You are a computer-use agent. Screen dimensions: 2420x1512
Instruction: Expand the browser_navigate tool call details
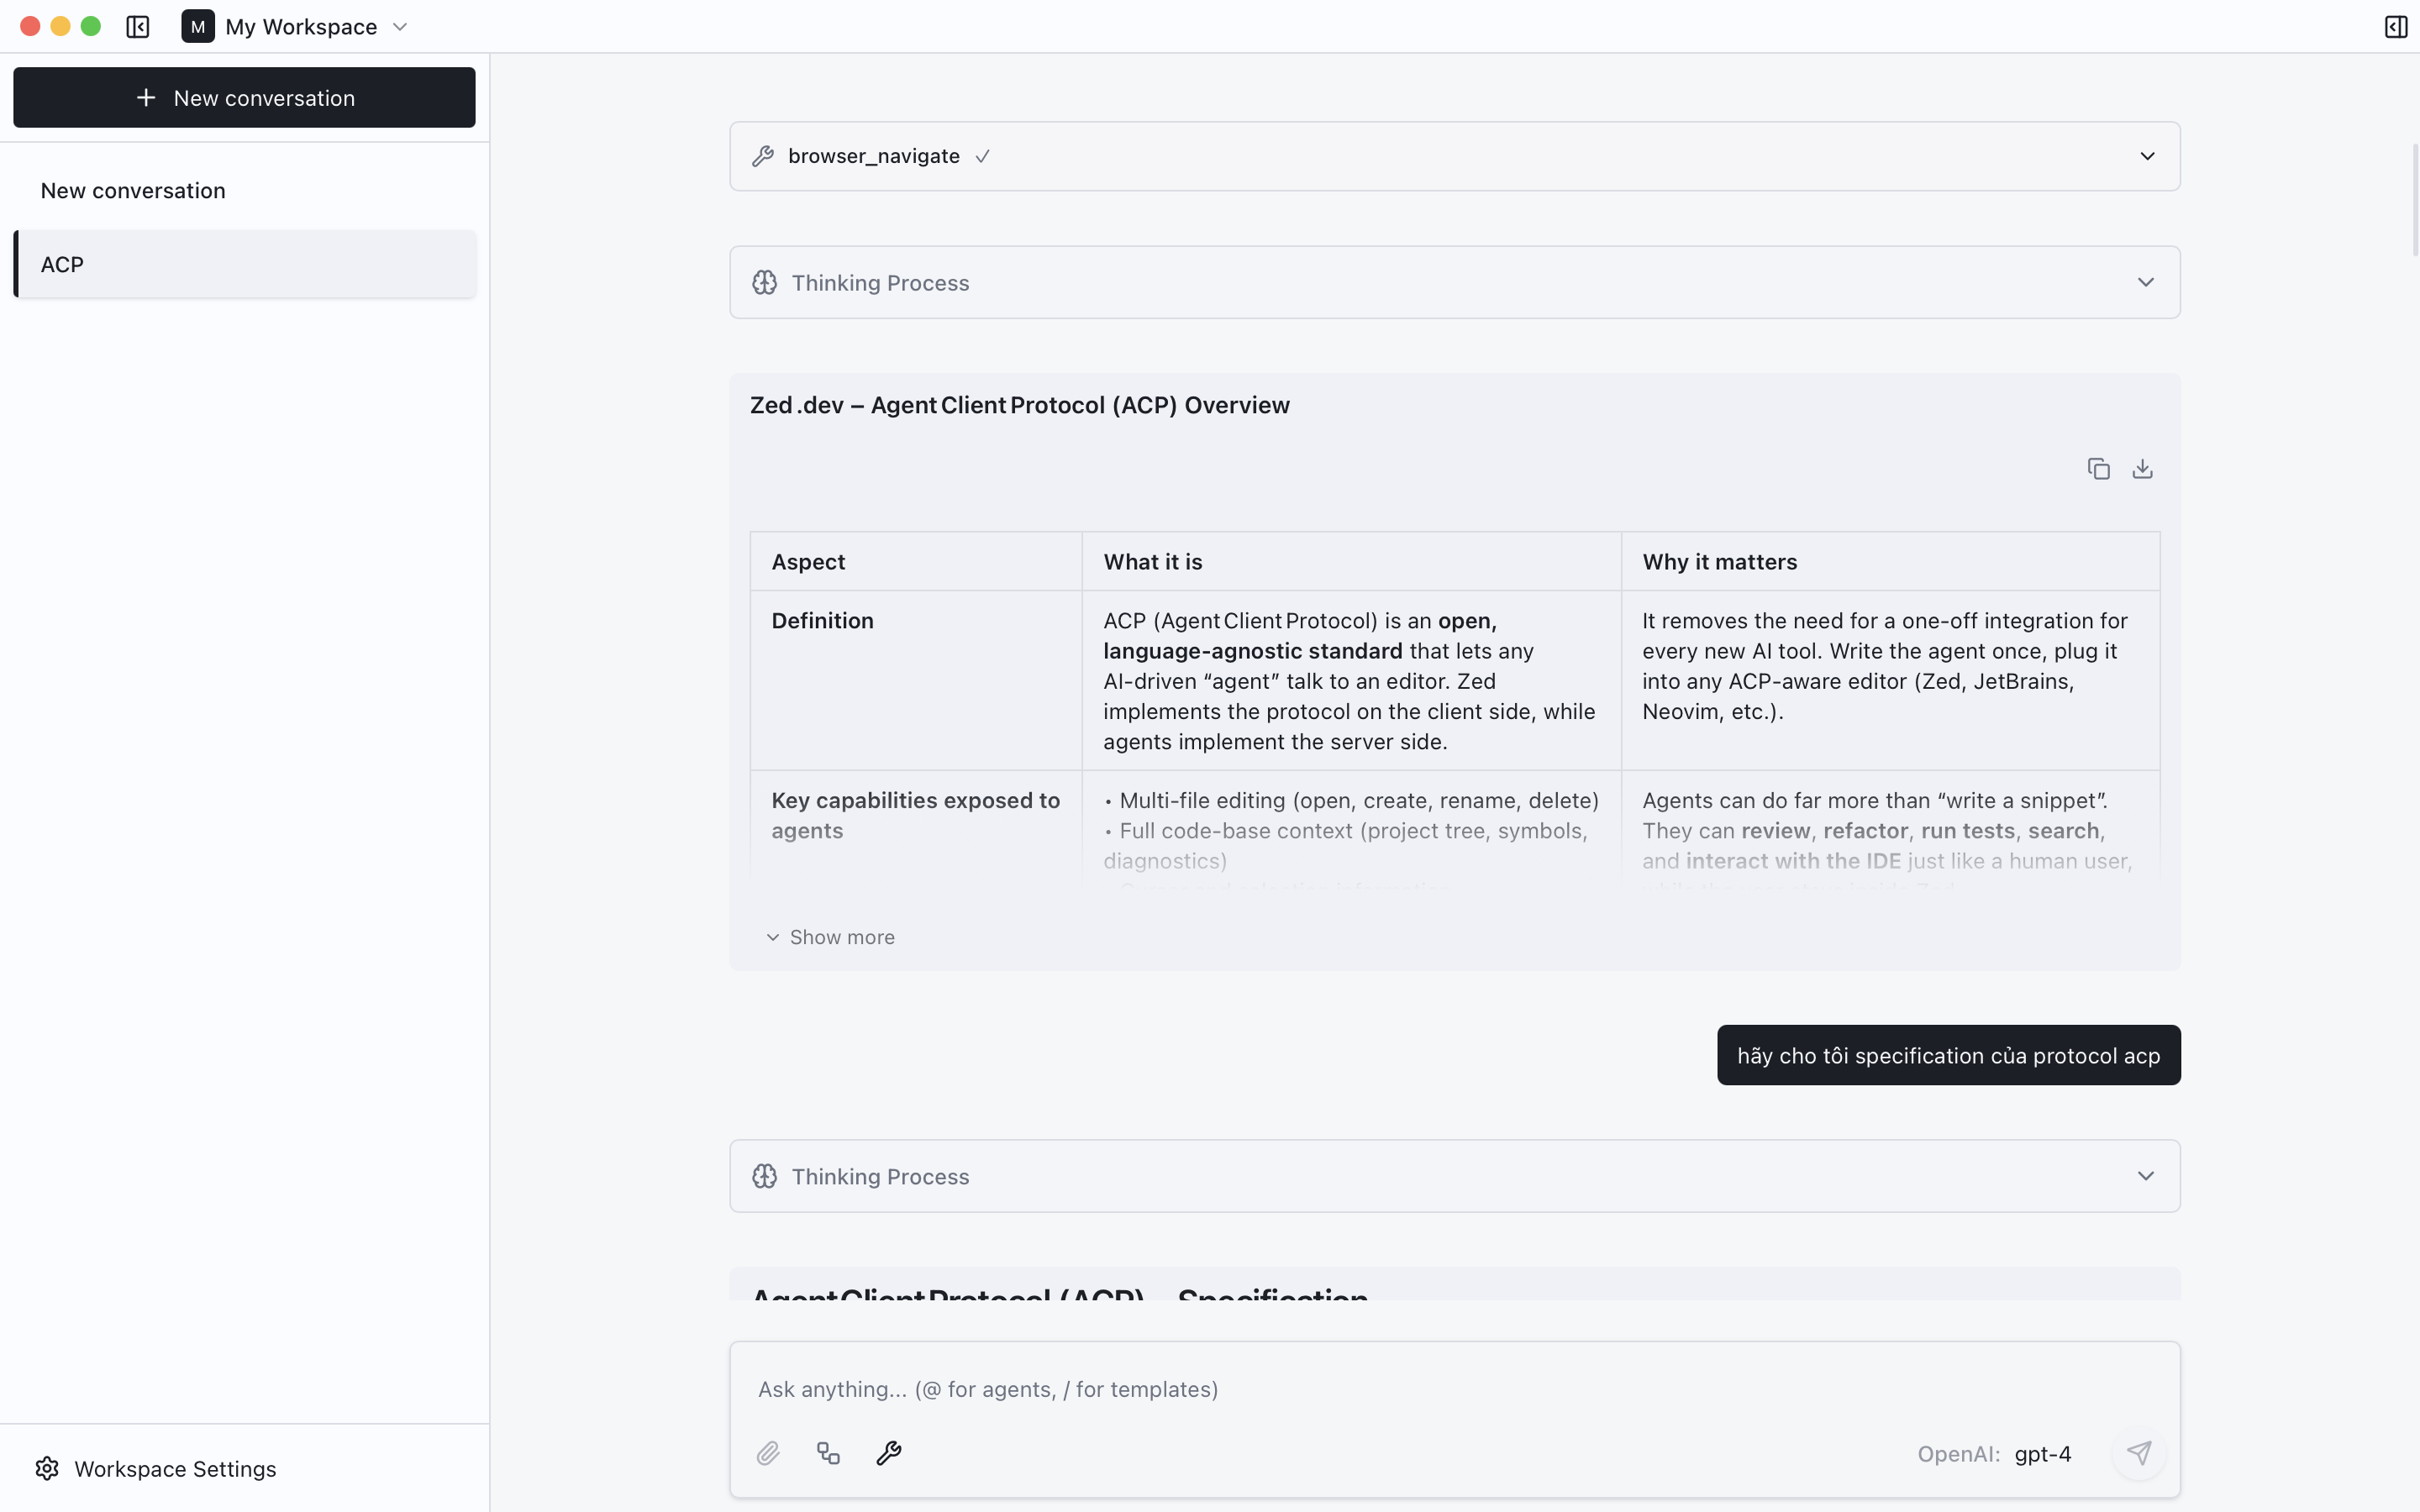point(2146,155)
